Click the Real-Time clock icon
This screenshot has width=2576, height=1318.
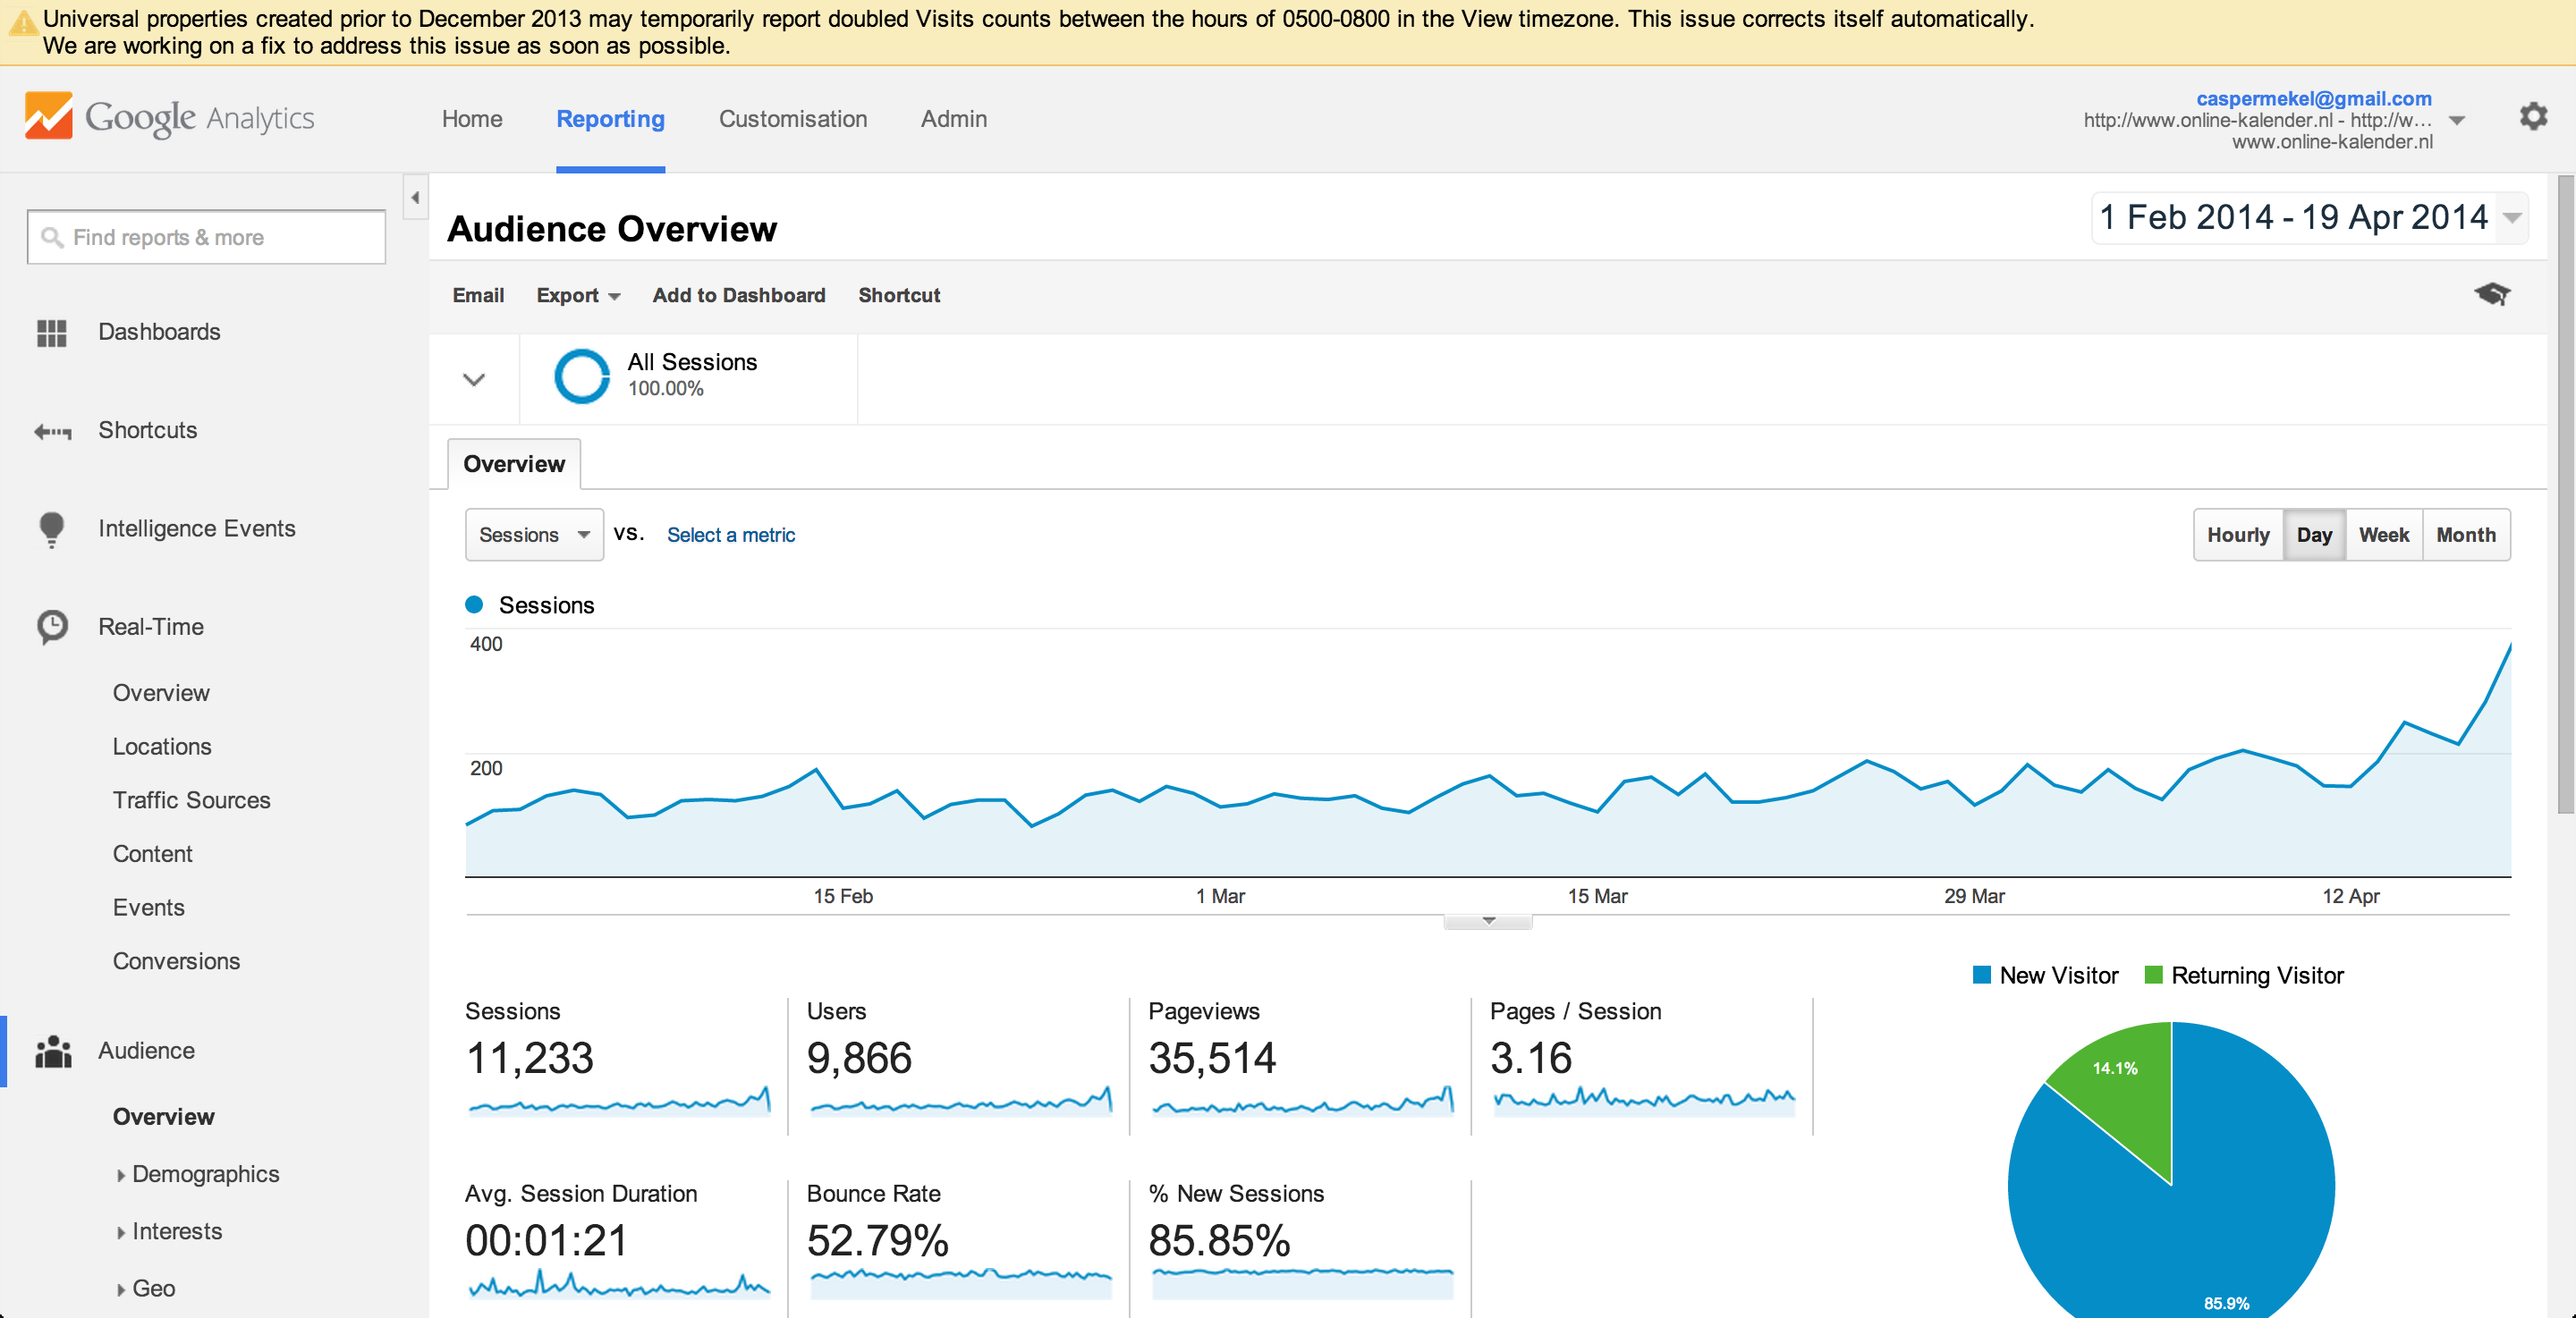52,627
